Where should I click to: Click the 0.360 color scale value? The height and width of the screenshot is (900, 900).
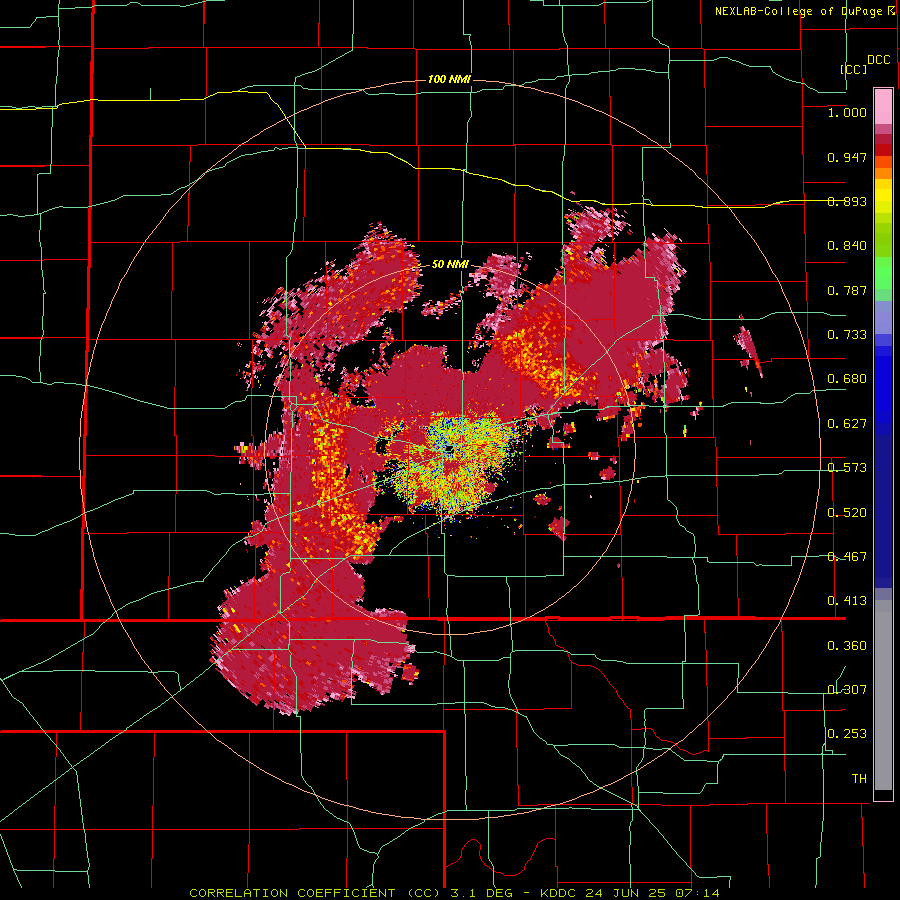847,646
